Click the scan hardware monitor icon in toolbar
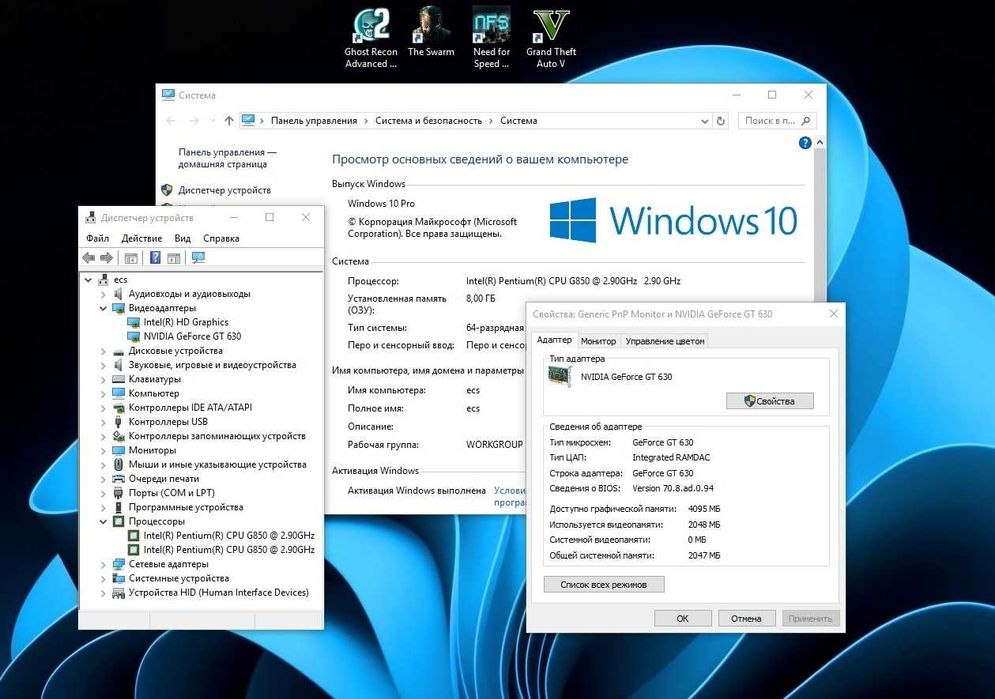Image resolution: width=995 pixels, height=699 pixels. 199,258
